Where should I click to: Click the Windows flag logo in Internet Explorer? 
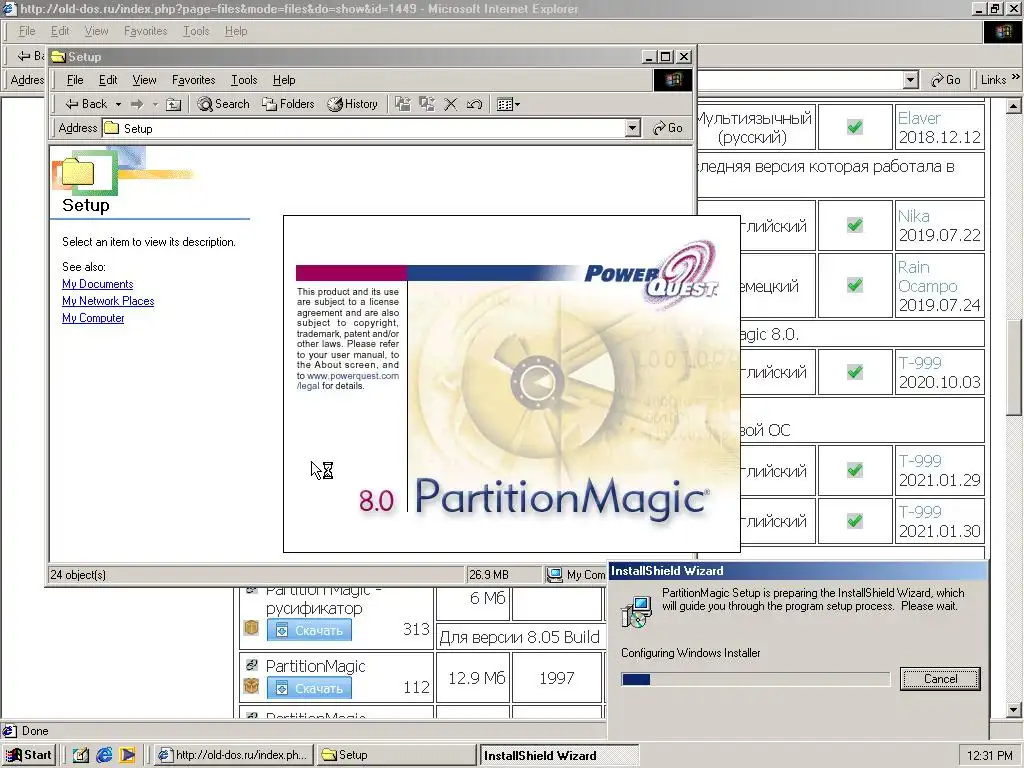[1002, 31]
